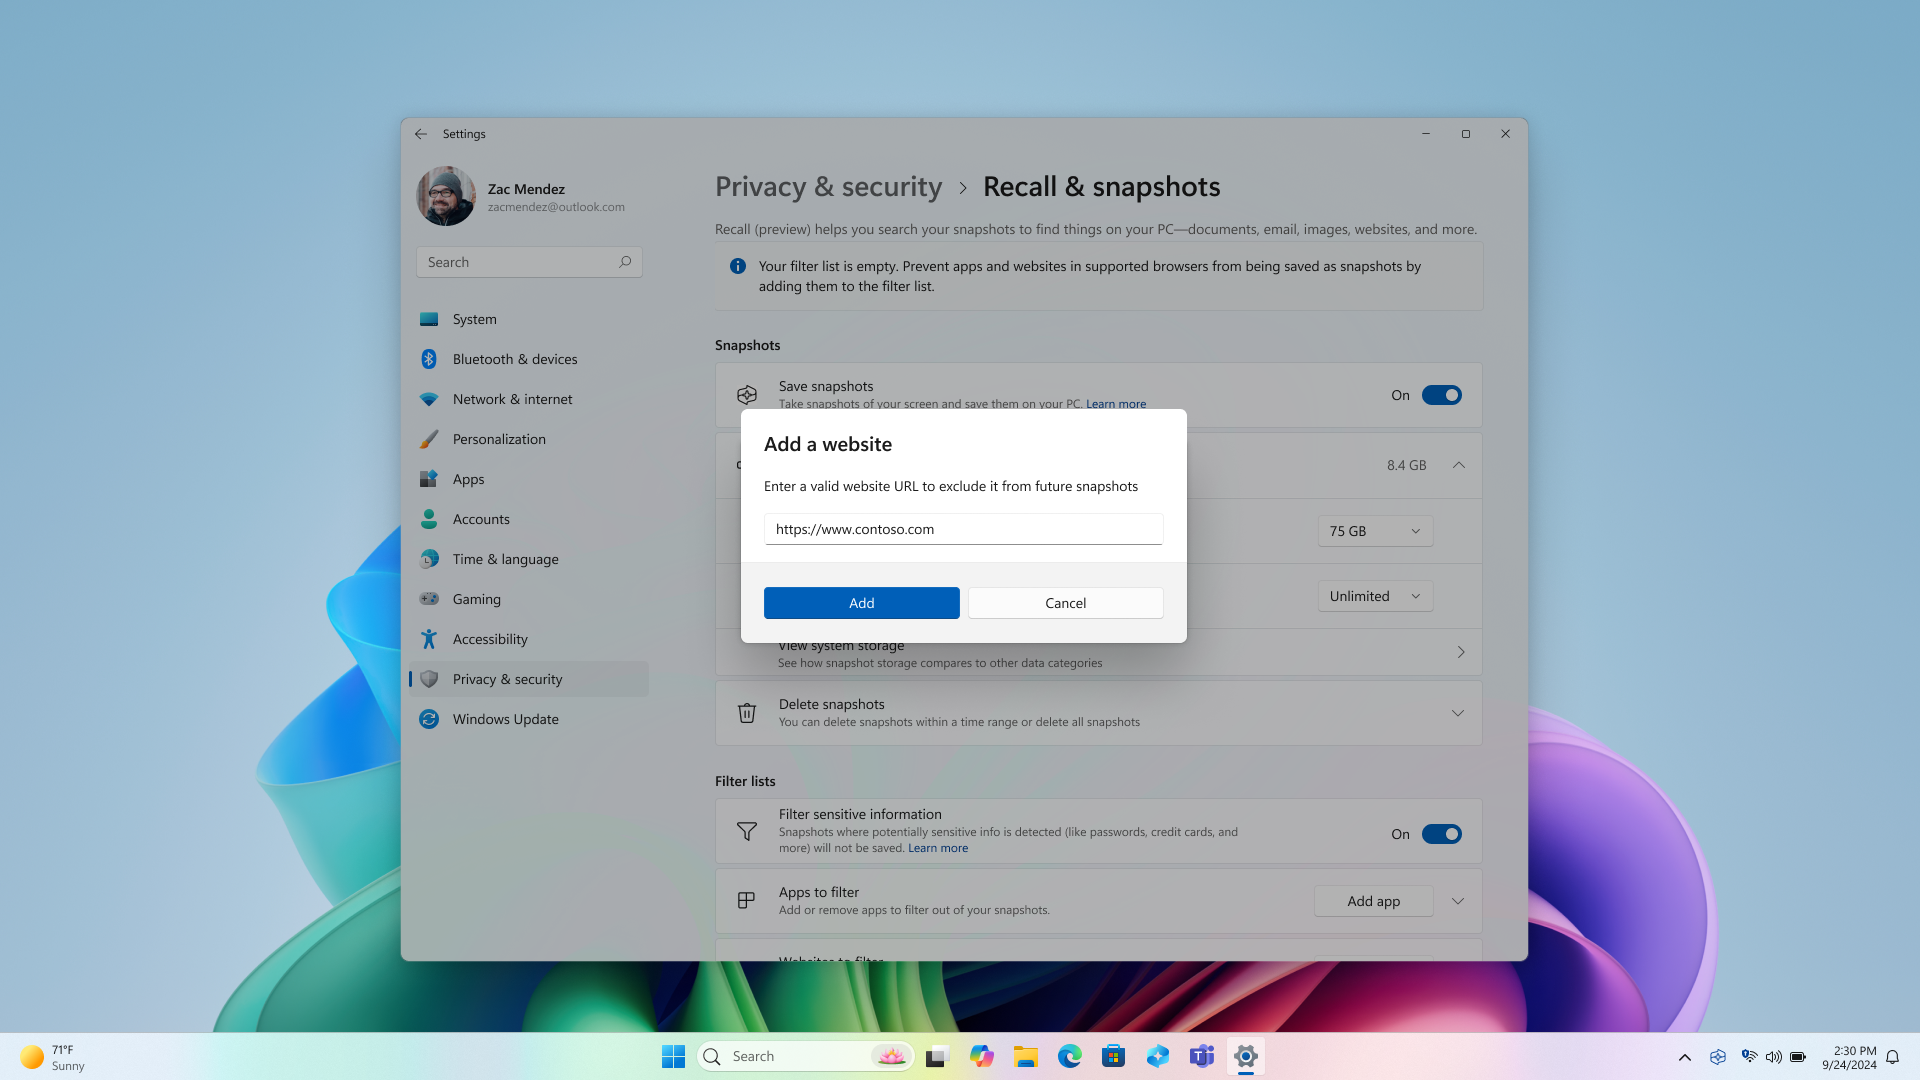Click the Apps to filter grid icon
Viewport: 1920px width, 1080px height.
[x=746, y=901]
